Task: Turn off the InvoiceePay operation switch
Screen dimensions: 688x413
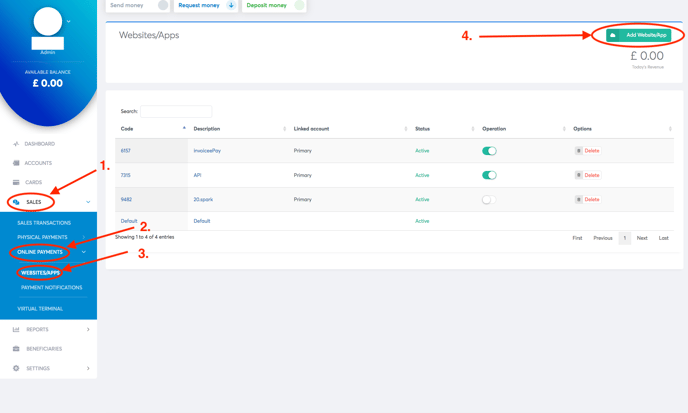Action: [x=489, y=151]
